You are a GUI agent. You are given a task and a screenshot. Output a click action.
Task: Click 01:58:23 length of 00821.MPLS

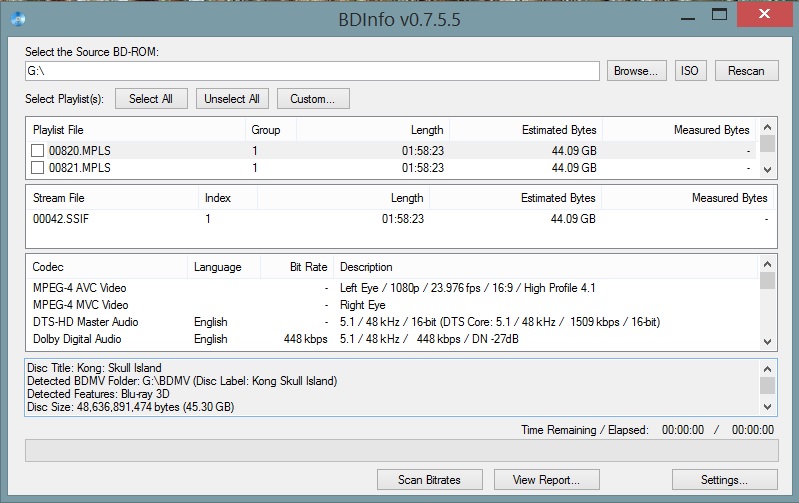[x=422, y=168]
